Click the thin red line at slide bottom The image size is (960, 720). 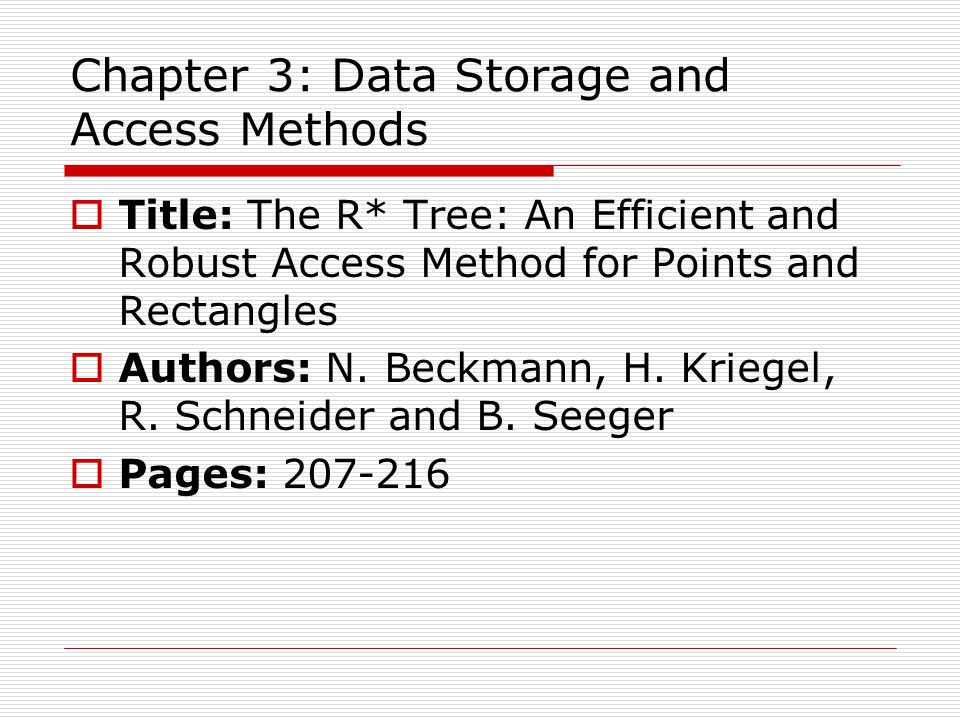pyautogui.click(x=481, y=648)
